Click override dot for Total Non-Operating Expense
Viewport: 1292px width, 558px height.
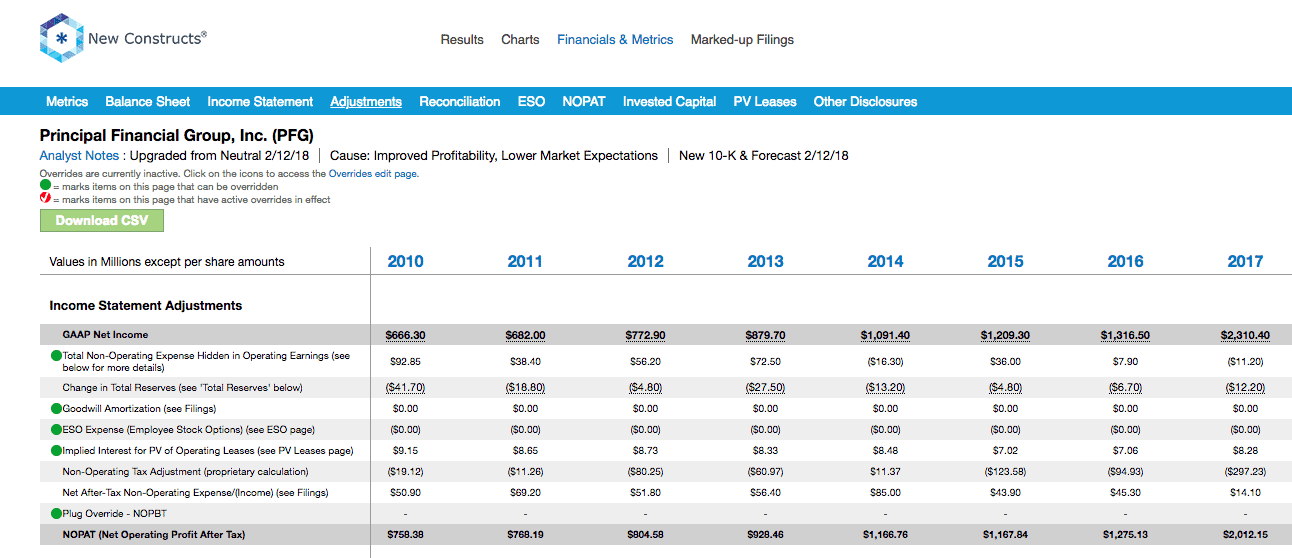pos(56,356)
